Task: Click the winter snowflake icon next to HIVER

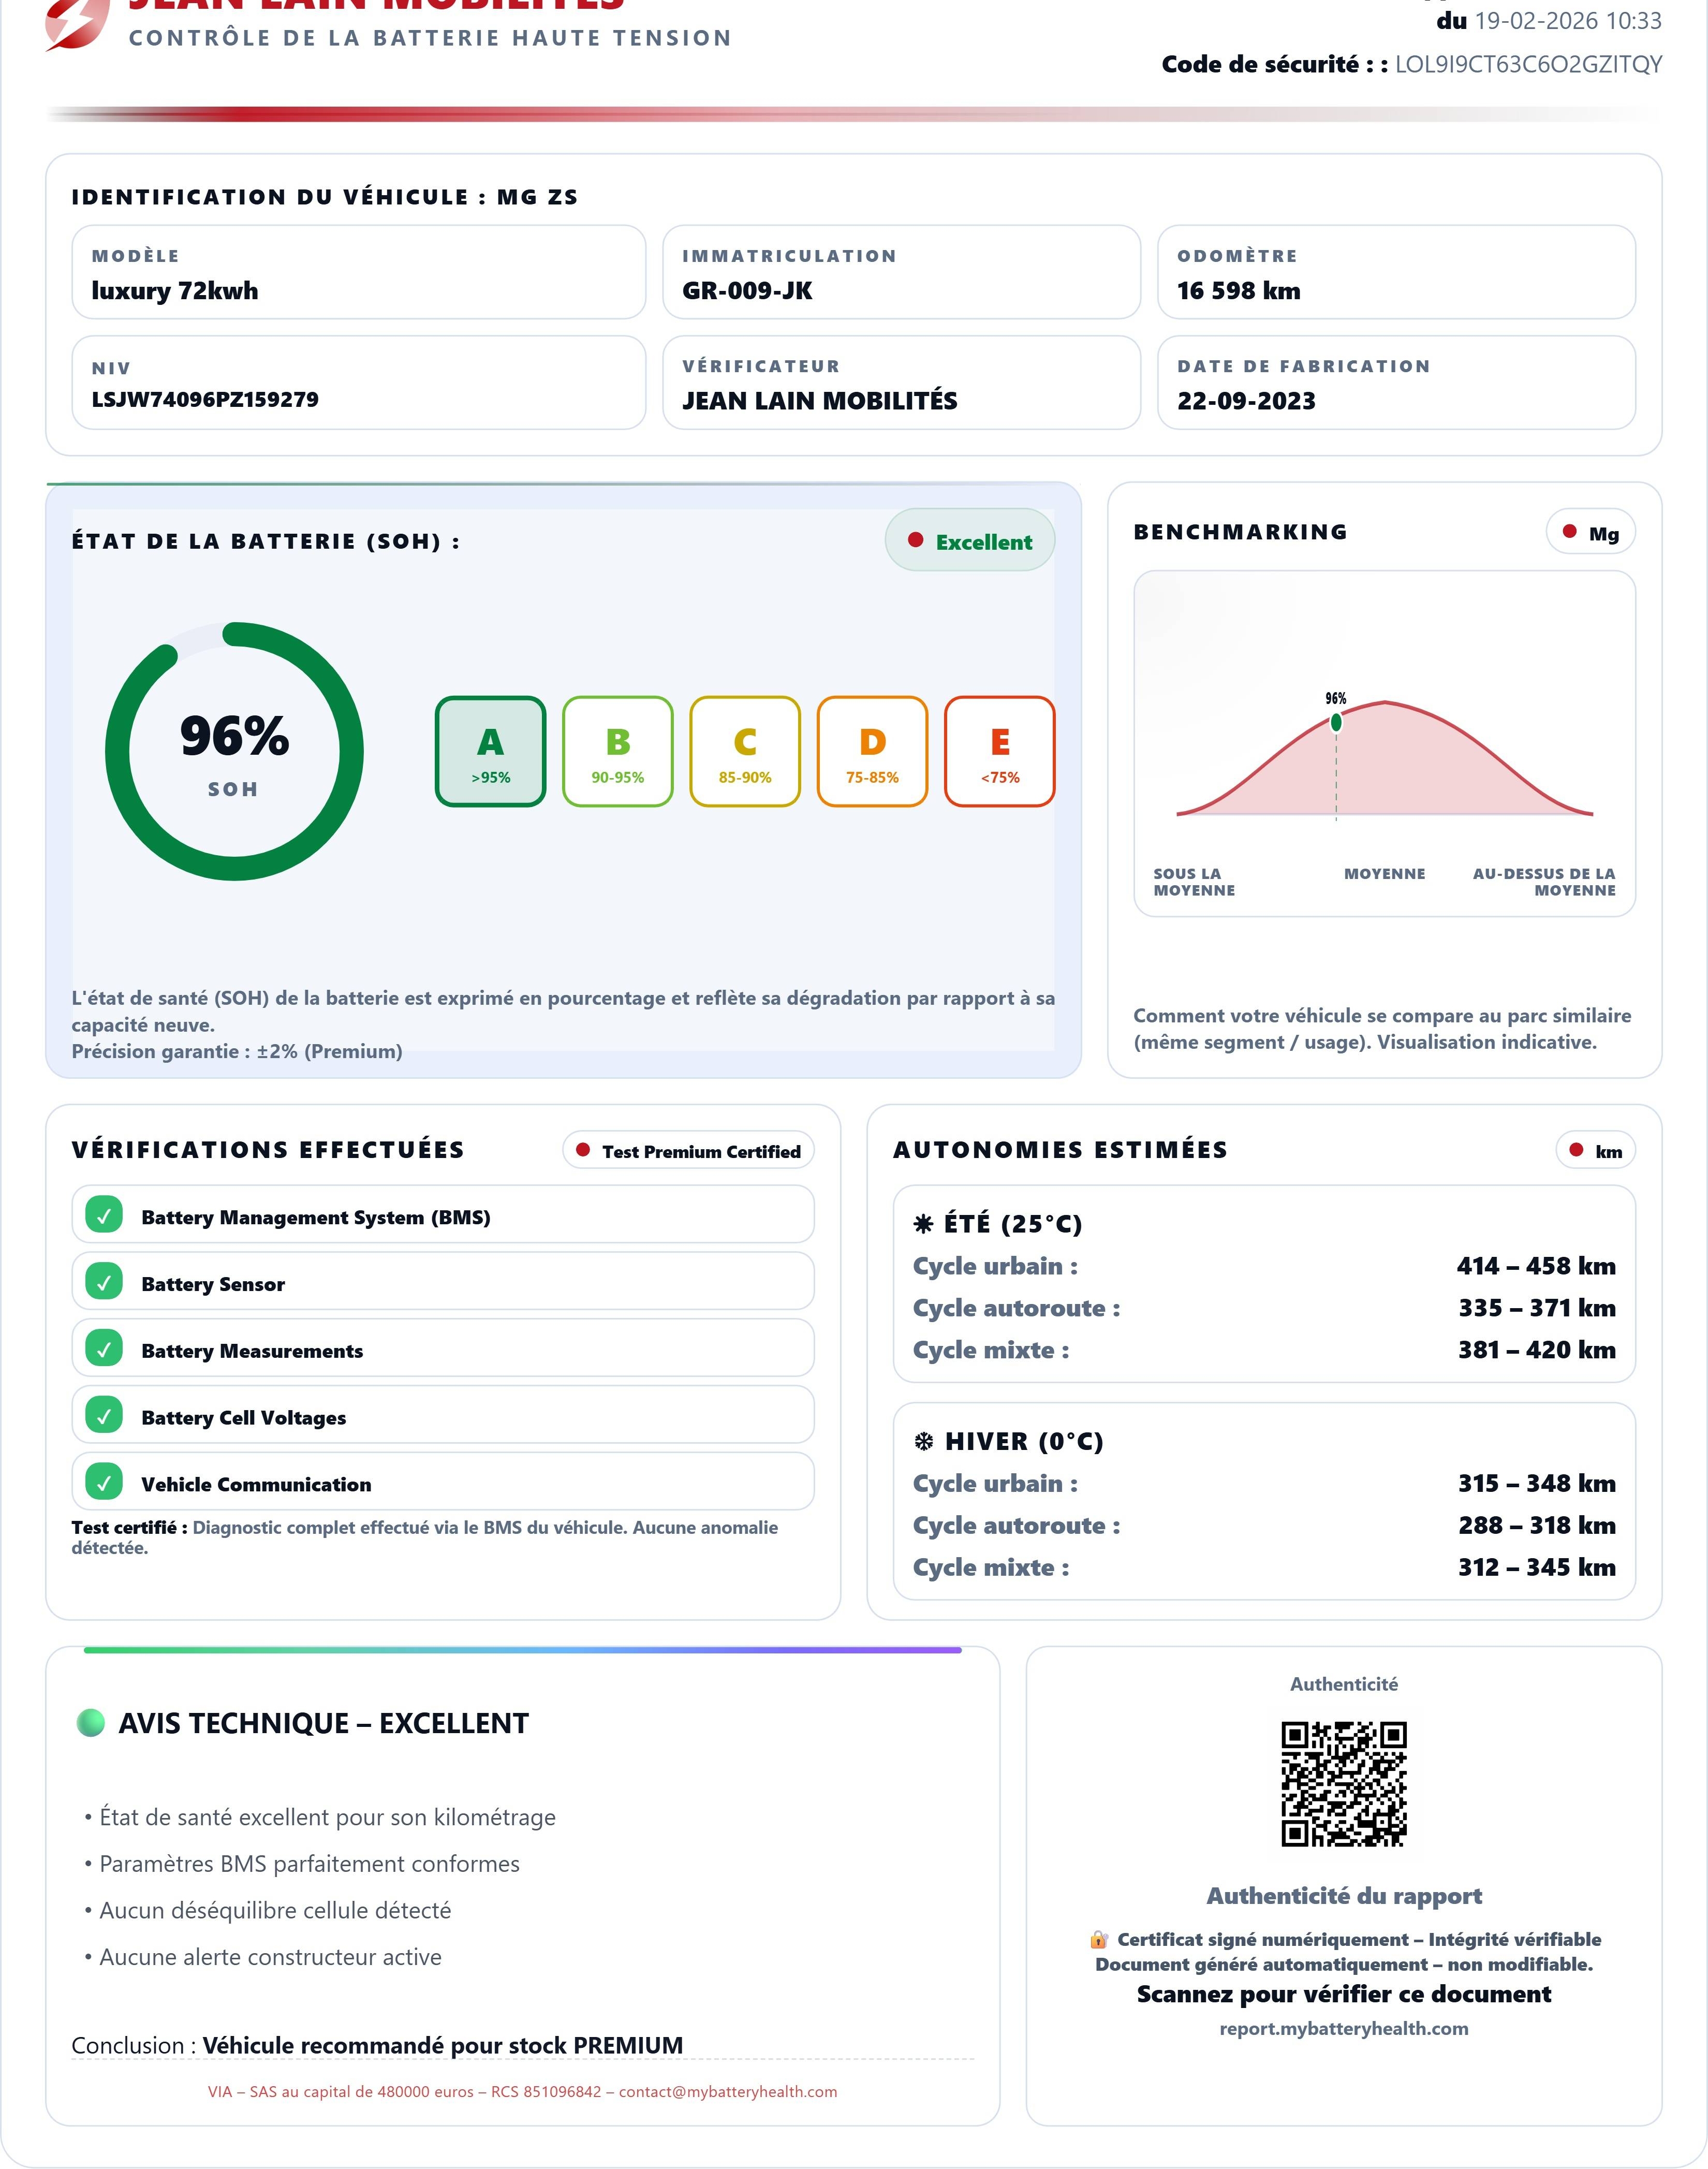Action: (923, 1441)
